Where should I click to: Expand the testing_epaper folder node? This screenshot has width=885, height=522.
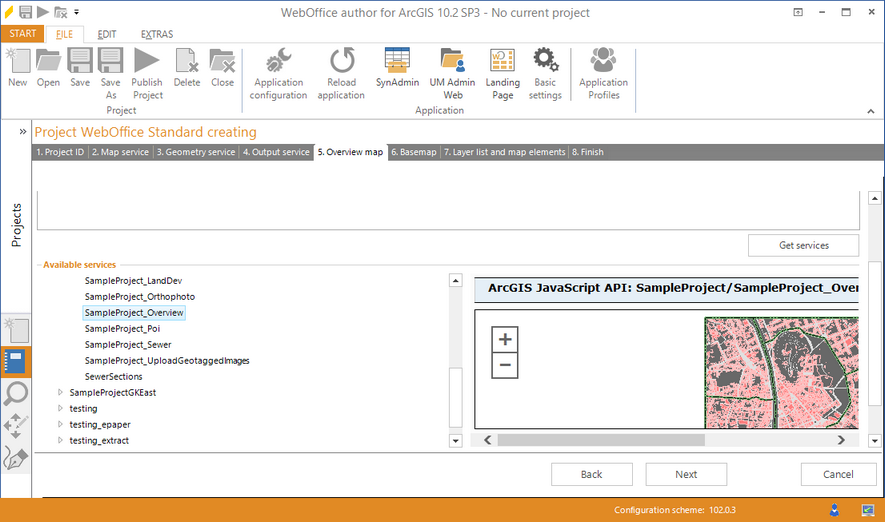pos(60,424)
